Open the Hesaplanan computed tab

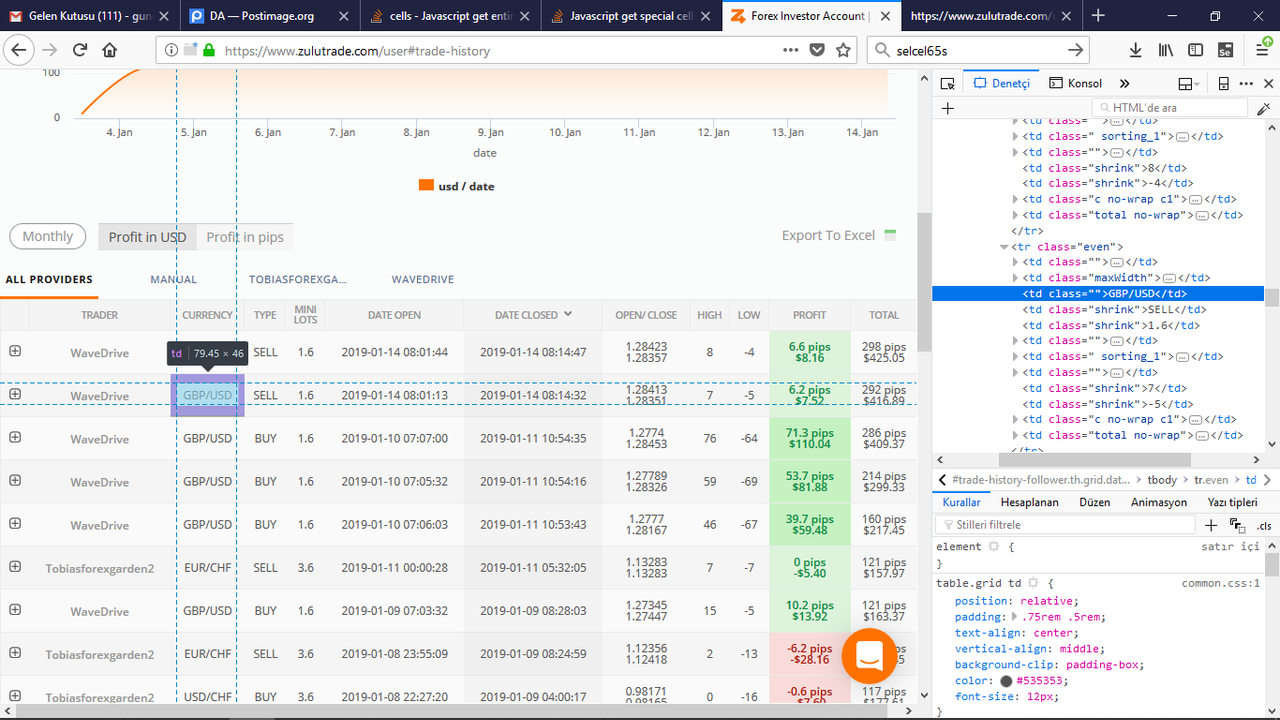pyautogui.click(x=1029, y=503)
